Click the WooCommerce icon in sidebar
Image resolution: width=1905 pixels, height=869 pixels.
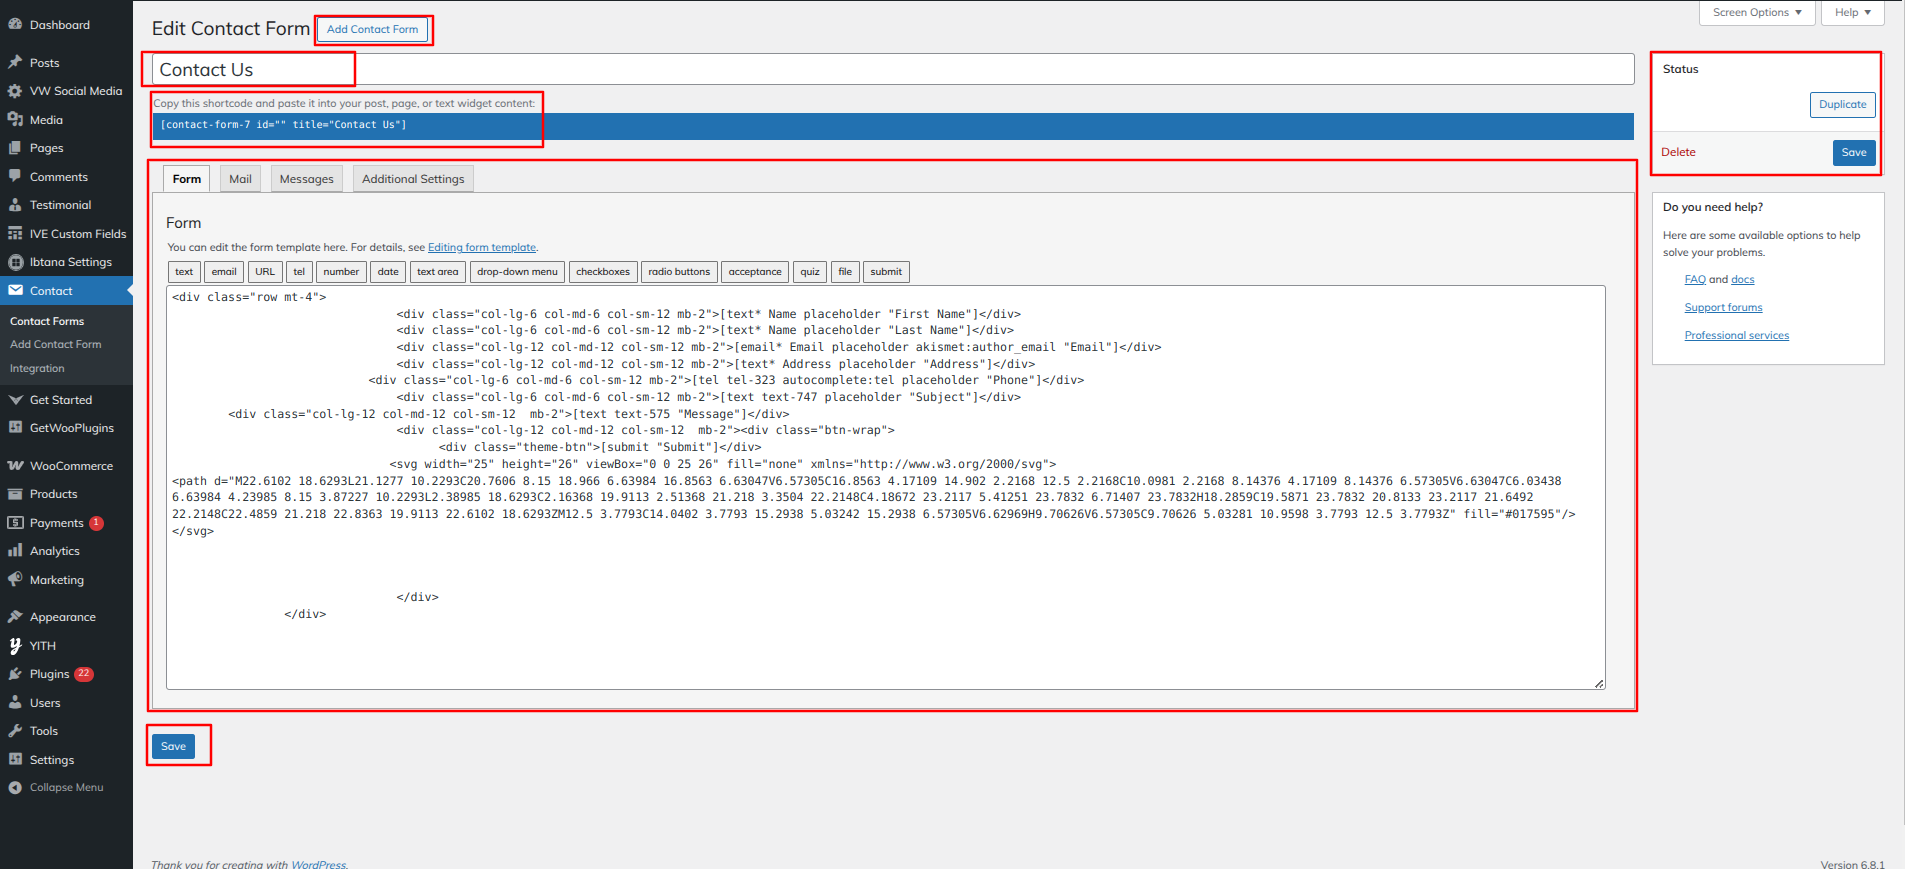click(15, 466)
